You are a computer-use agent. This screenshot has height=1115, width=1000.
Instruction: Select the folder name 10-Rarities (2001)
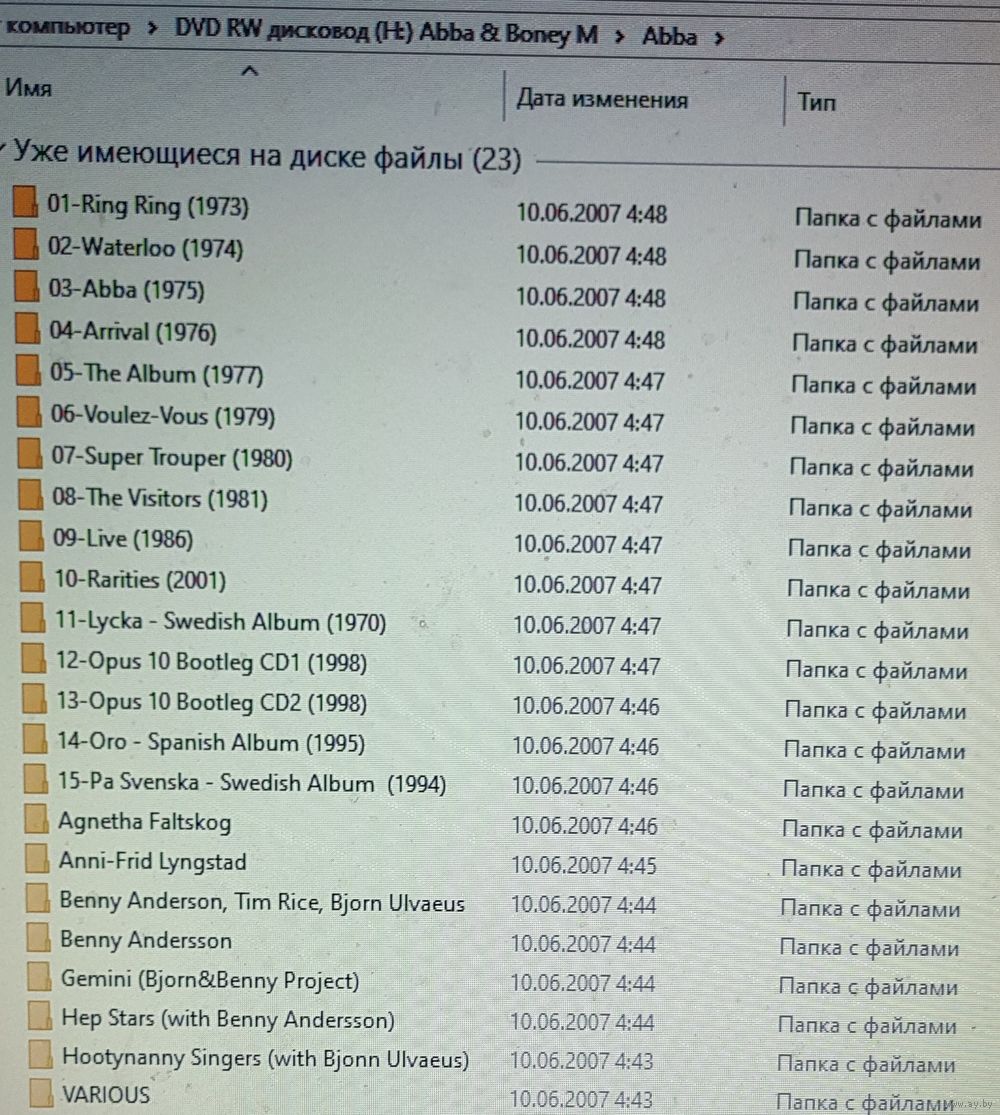[140, 580]
